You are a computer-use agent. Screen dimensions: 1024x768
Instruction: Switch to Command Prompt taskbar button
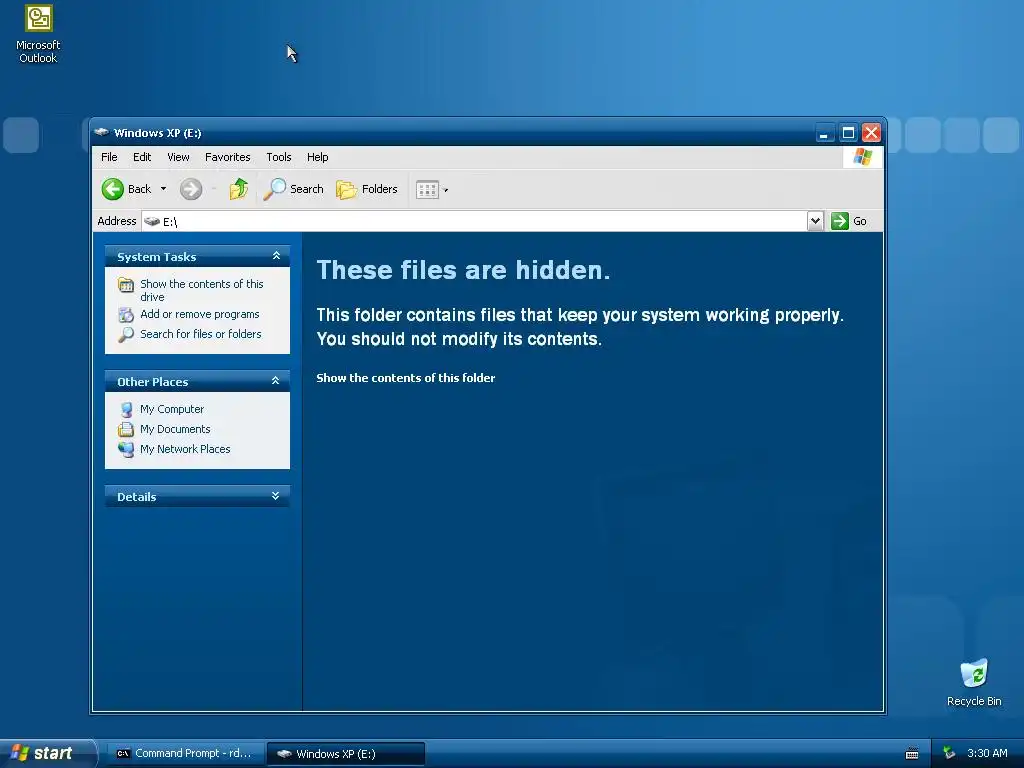pos(185,754)
